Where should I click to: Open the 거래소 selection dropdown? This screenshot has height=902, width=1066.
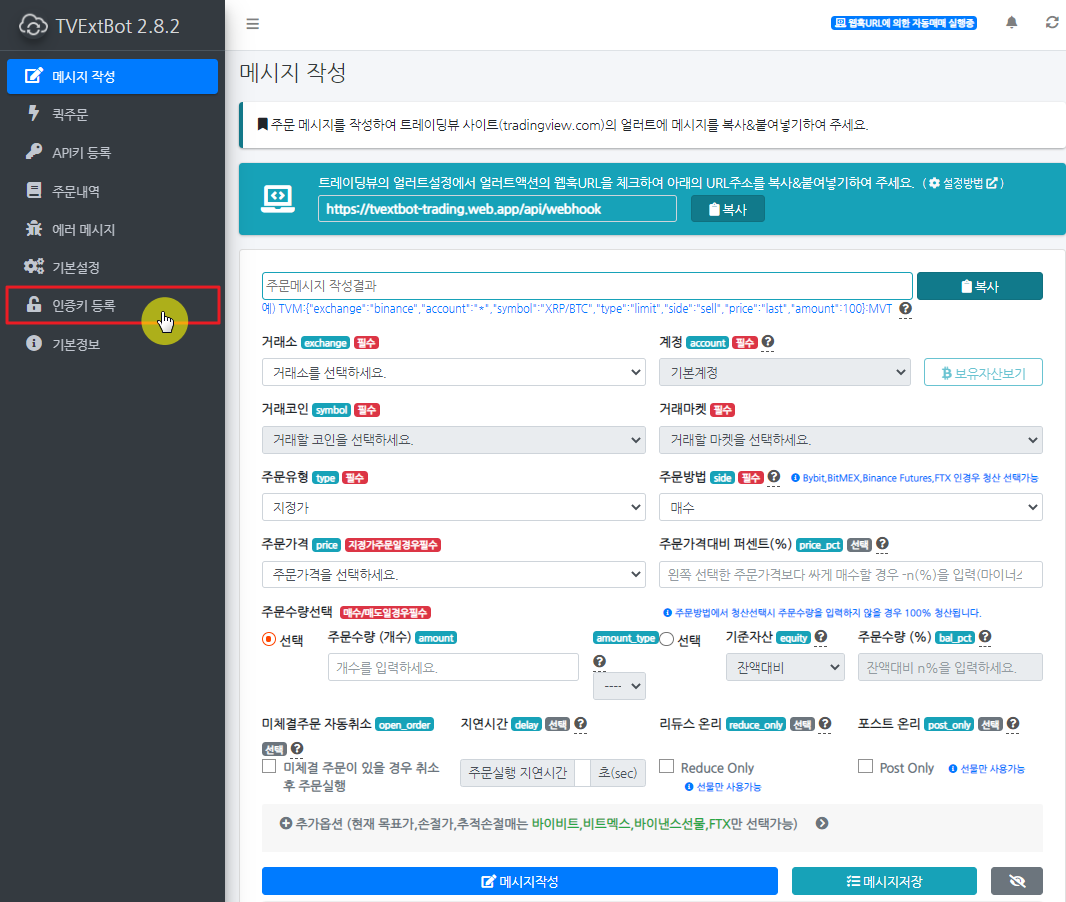tap(453, 371)
